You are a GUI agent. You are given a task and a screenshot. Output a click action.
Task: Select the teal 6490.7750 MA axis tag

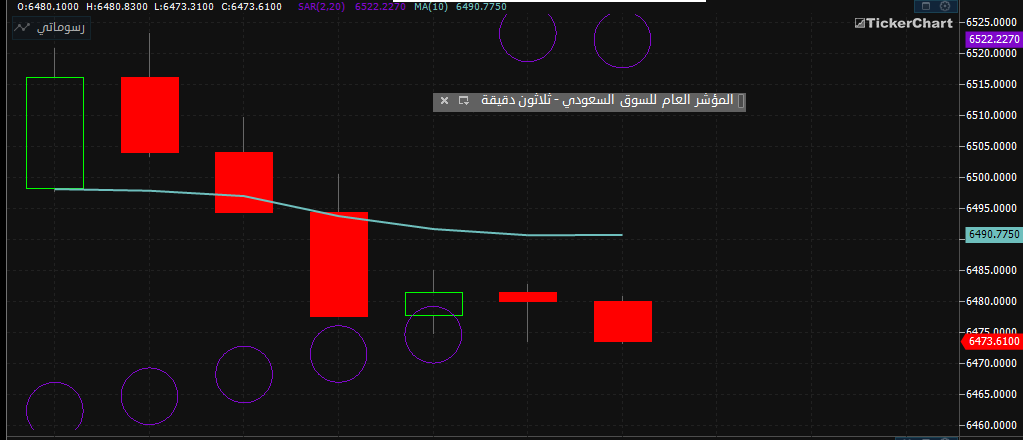(x=993, y=234)
